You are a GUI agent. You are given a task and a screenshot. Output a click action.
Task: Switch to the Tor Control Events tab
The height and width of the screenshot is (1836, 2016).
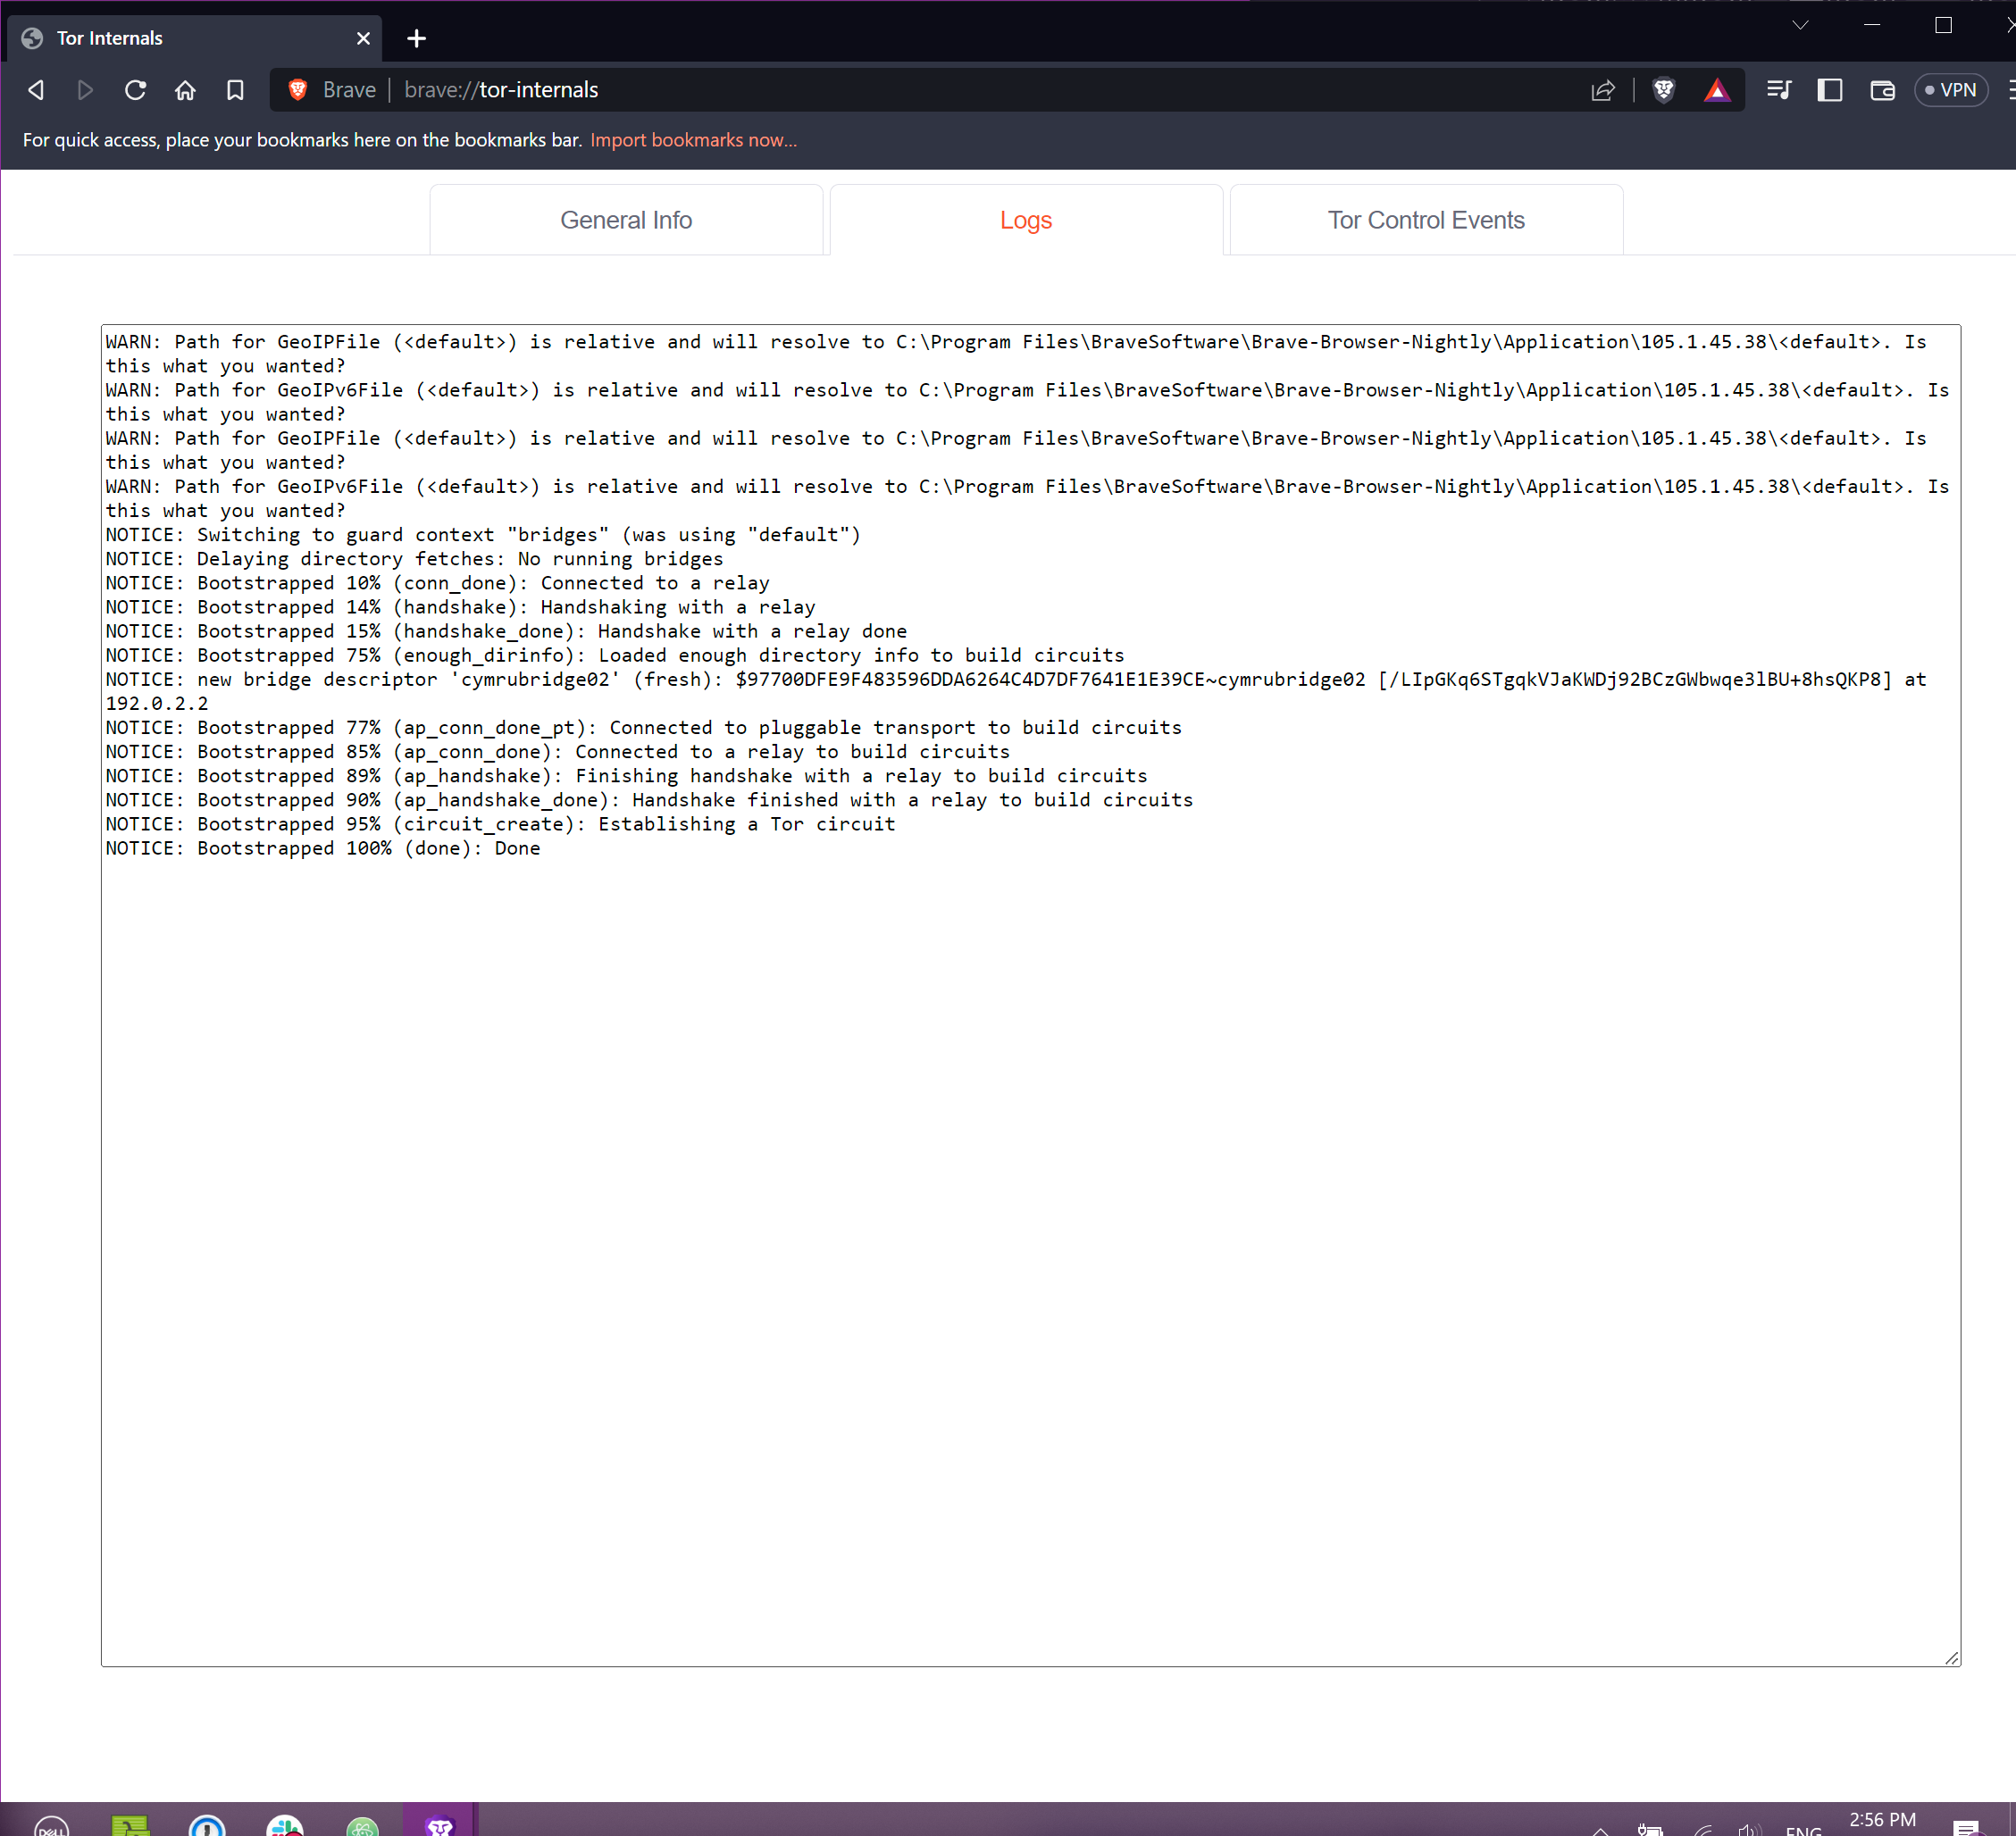click(1426, 219)
